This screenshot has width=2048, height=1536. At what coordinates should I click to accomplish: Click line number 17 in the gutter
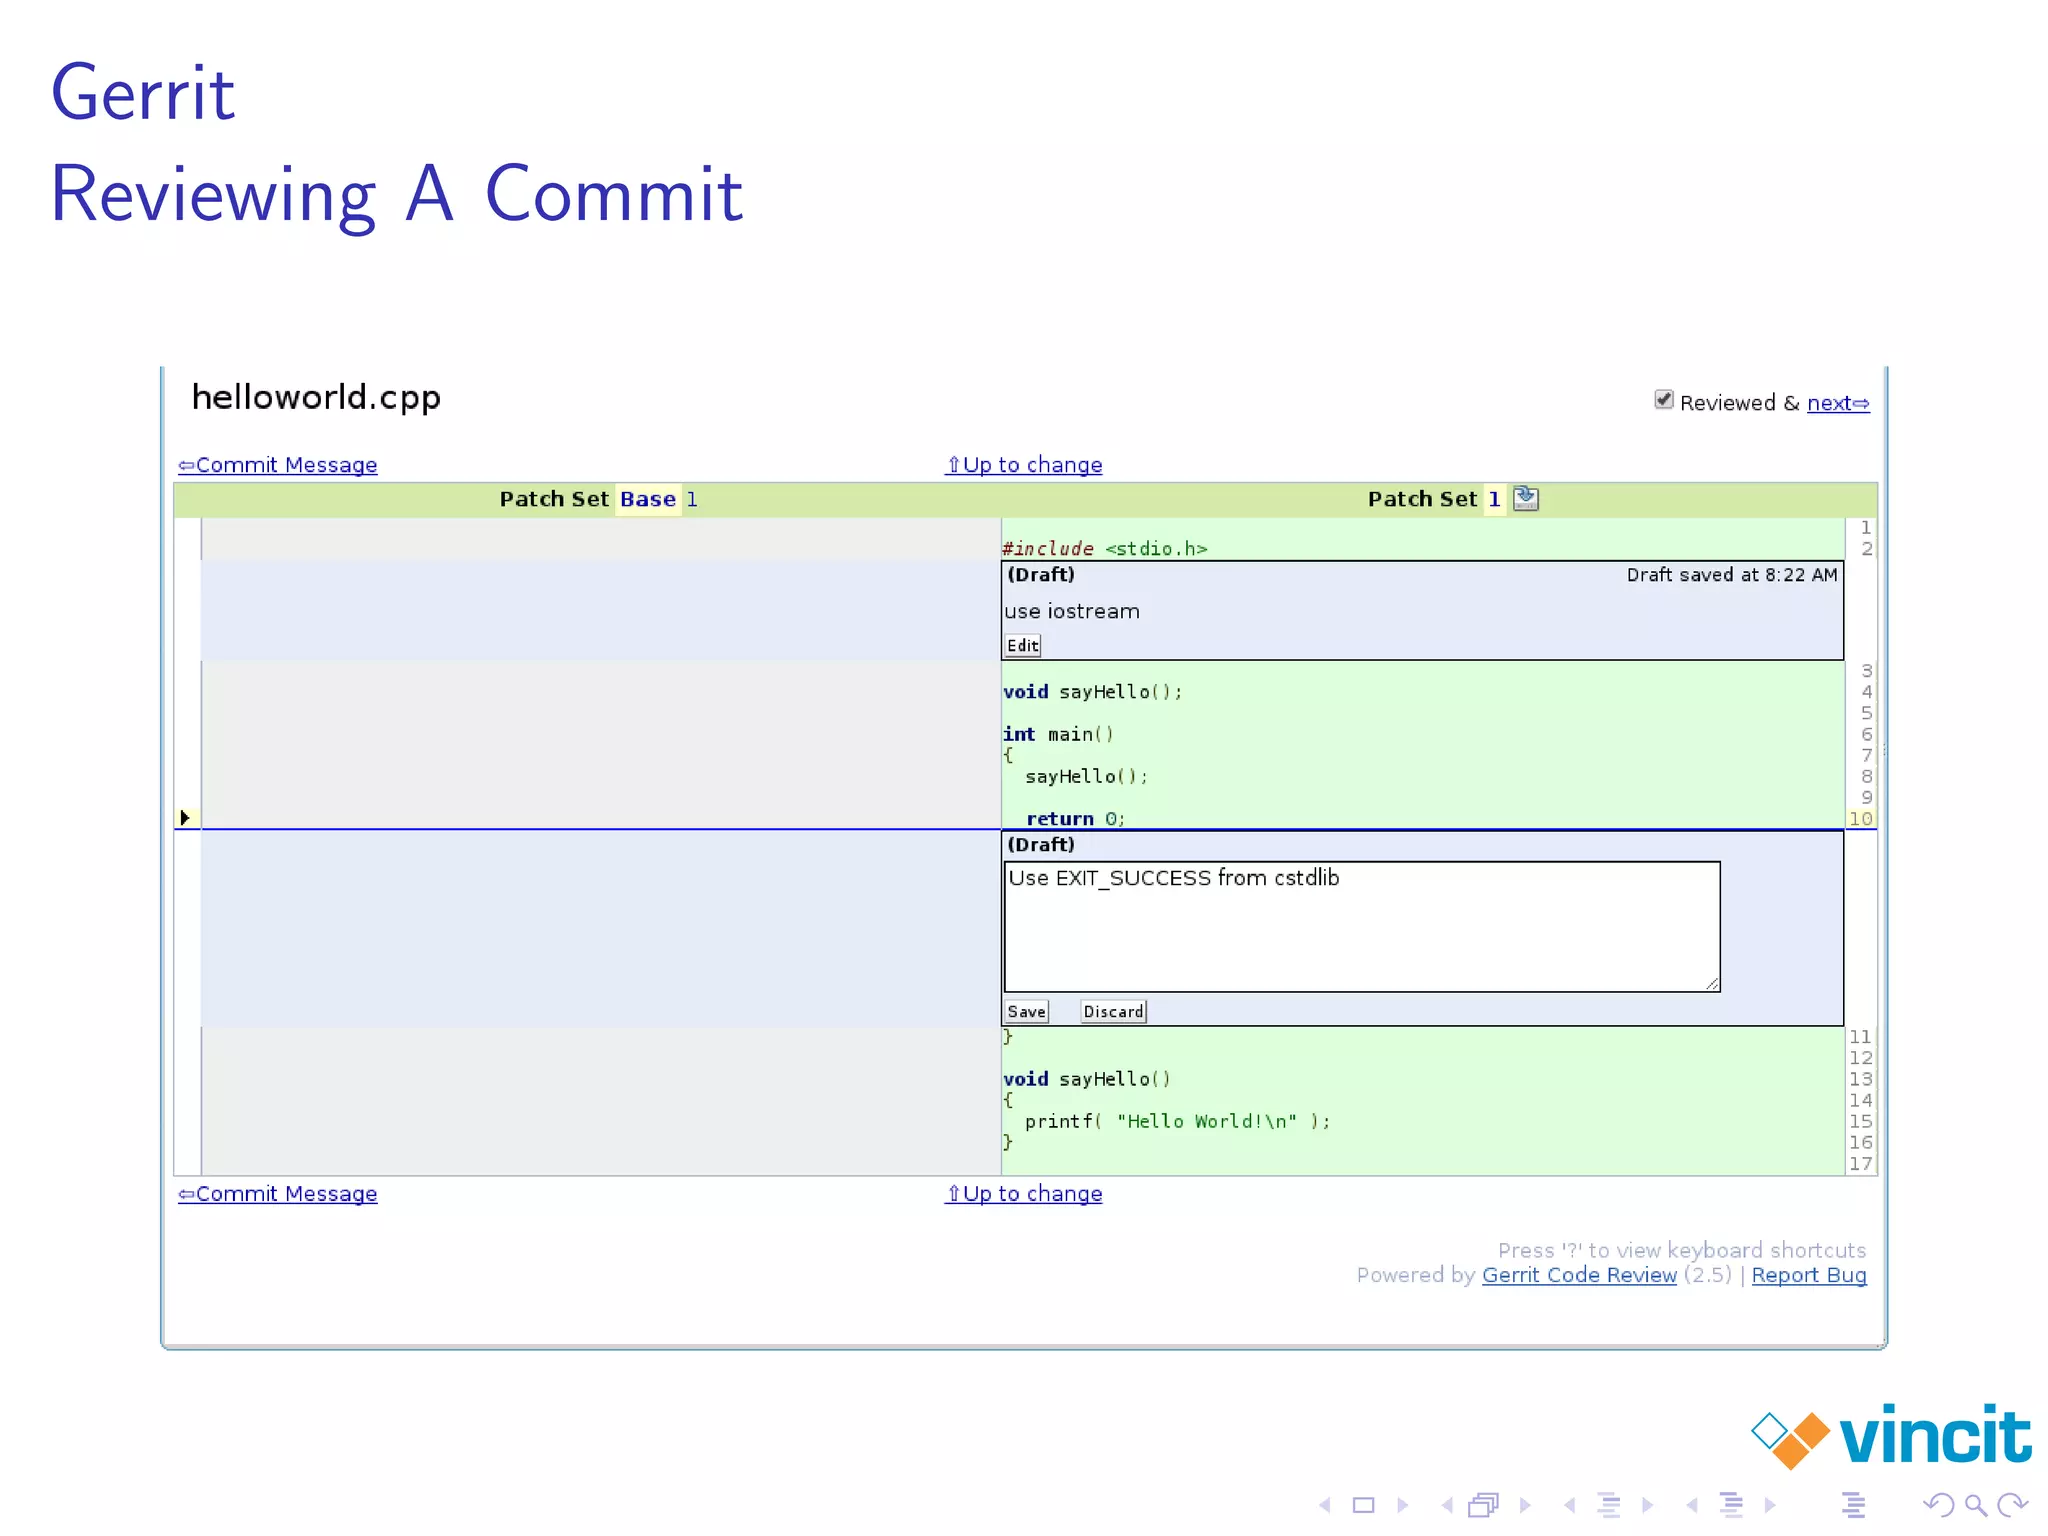pos(1861,1164)
